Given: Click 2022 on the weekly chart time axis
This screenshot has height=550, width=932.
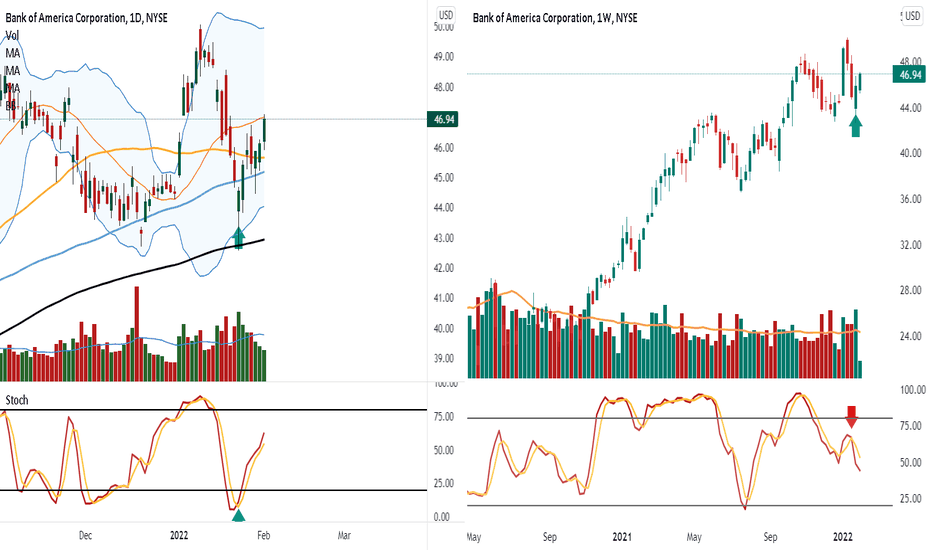Looking at the screenshot, I should [843, 537].
